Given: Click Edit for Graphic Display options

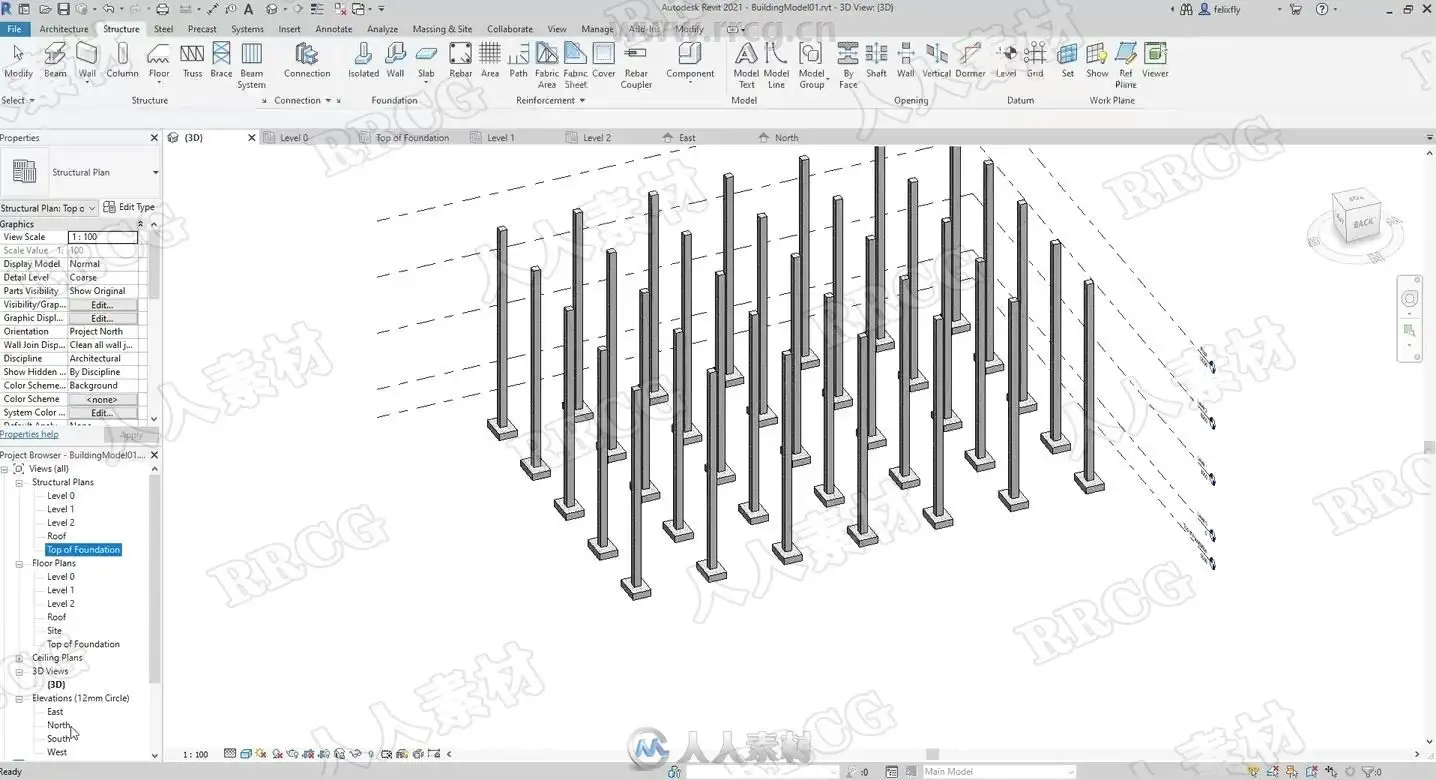Looking at the screenshot, I should click(102, 318).
